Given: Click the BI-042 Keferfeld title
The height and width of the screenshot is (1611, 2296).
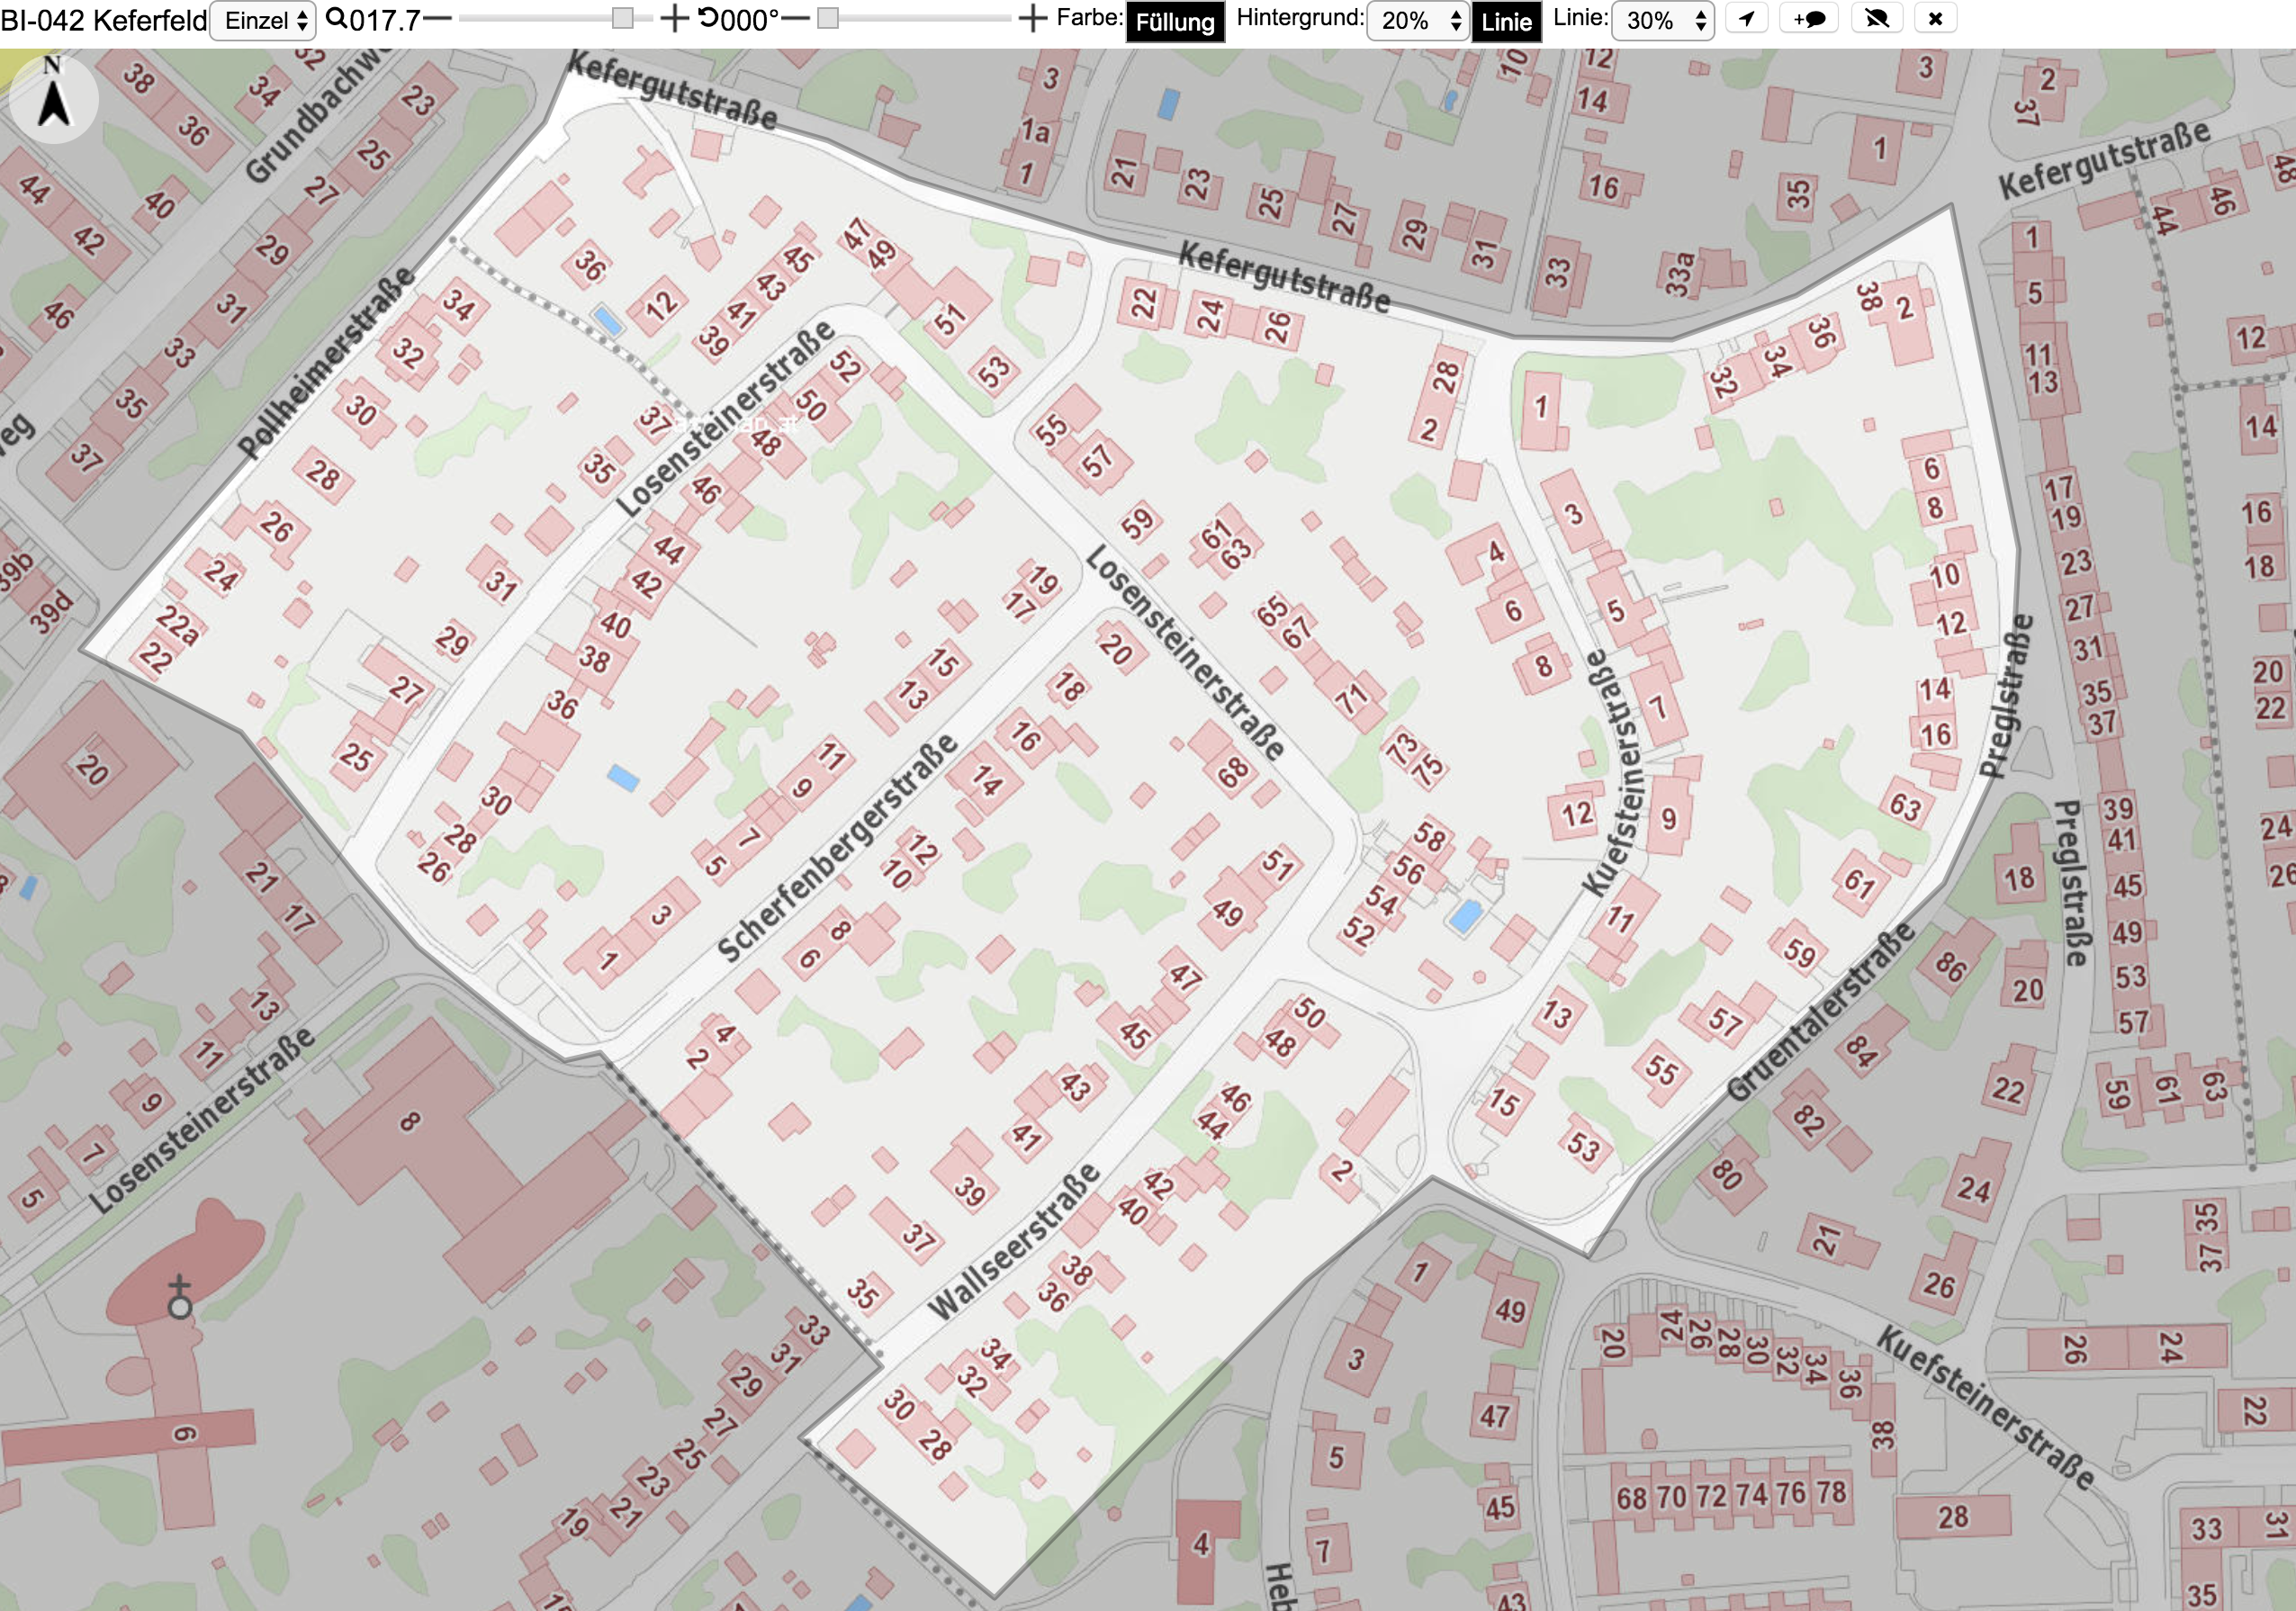Looking at the screenshot, I should (x=104, y=20).
